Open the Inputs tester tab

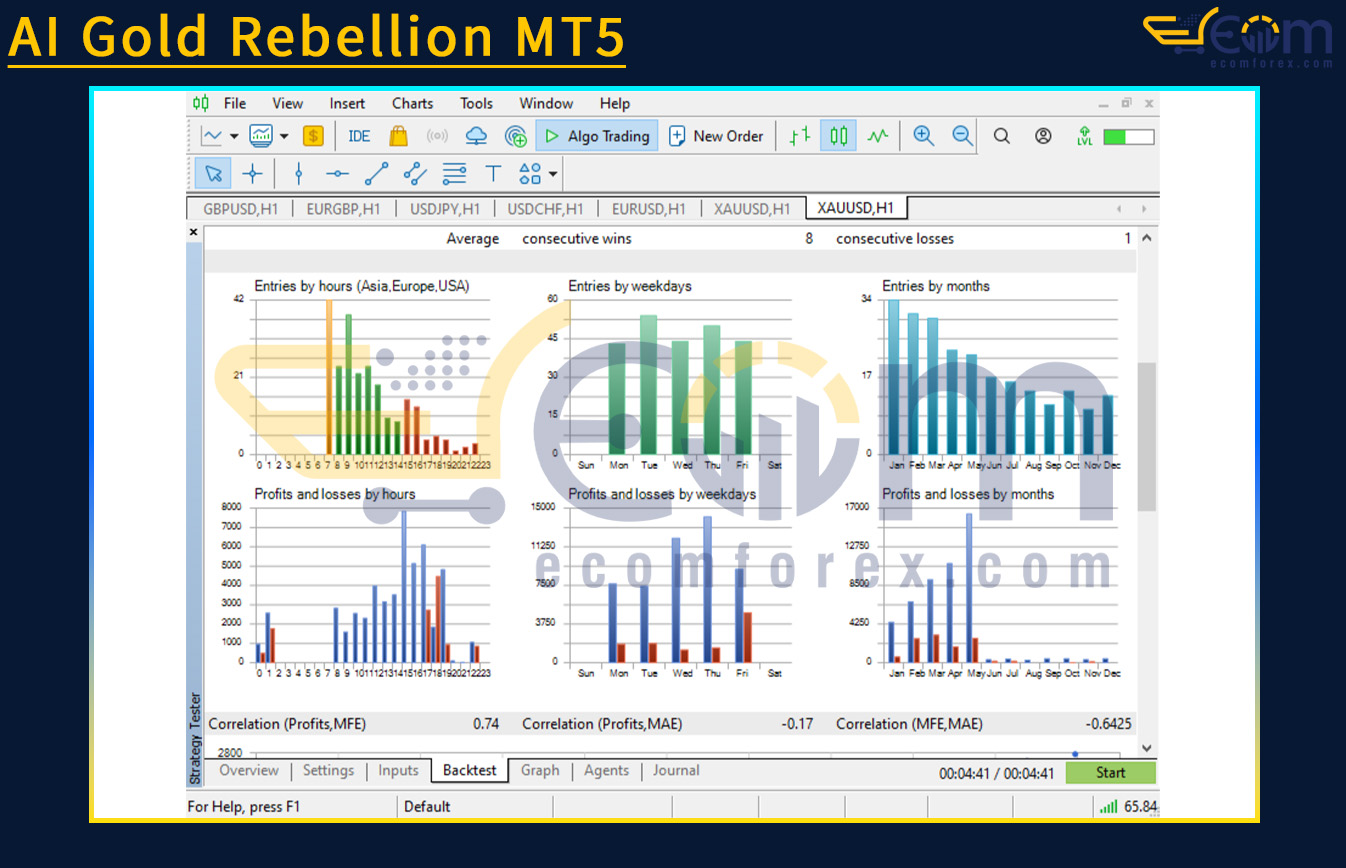(398, 770)
